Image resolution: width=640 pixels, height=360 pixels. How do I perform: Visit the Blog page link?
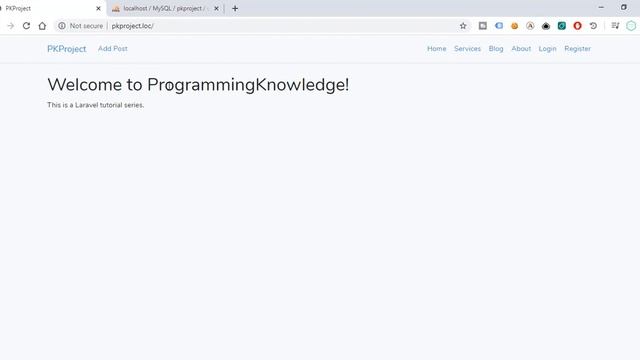tap(496, 49)
